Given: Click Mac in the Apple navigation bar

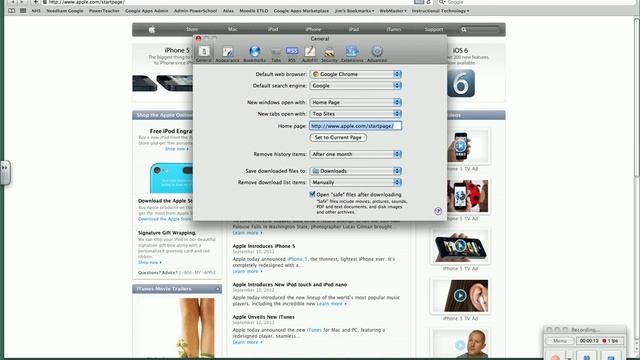Looking at the screenshot, I should coord(232,29).
